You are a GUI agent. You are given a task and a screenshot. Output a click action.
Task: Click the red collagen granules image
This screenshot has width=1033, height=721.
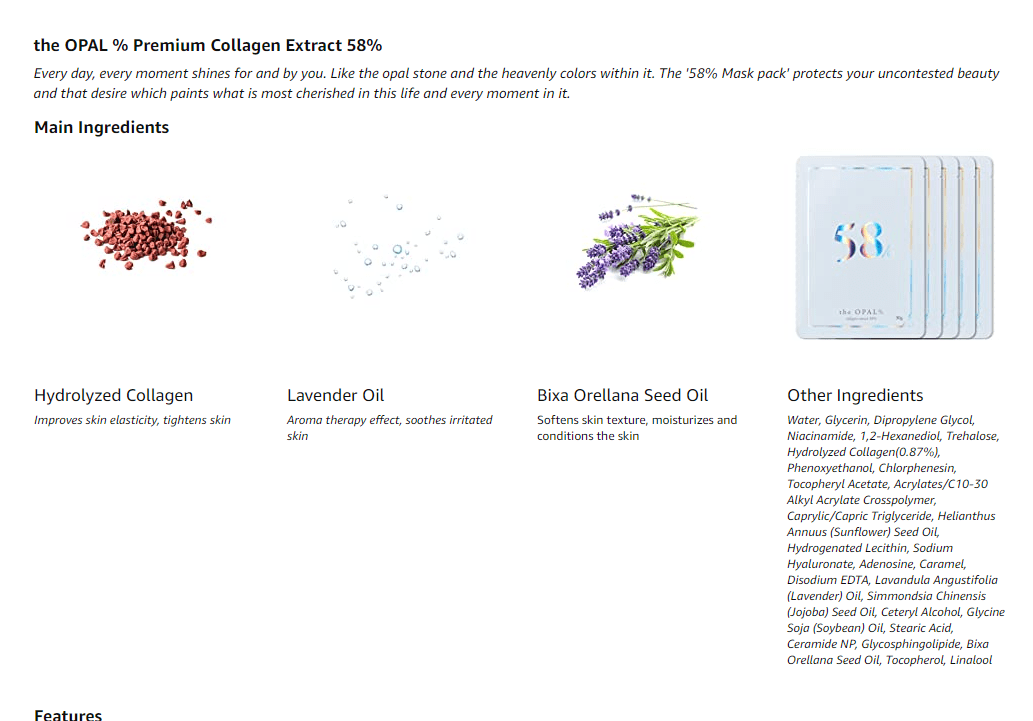[147, 238]
